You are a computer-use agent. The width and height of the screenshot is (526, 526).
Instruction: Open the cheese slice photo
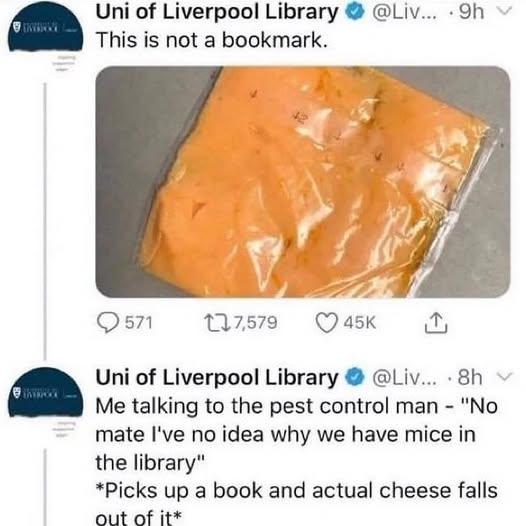303,182
